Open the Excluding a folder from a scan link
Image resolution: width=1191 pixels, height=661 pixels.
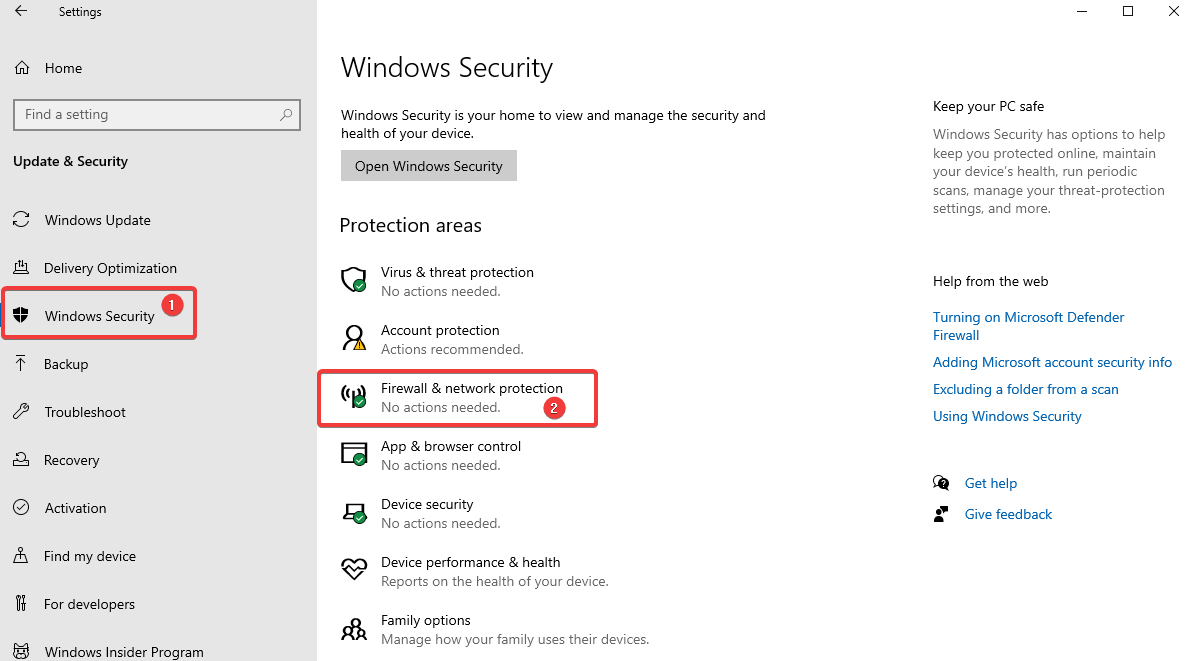click(1025, 389)
